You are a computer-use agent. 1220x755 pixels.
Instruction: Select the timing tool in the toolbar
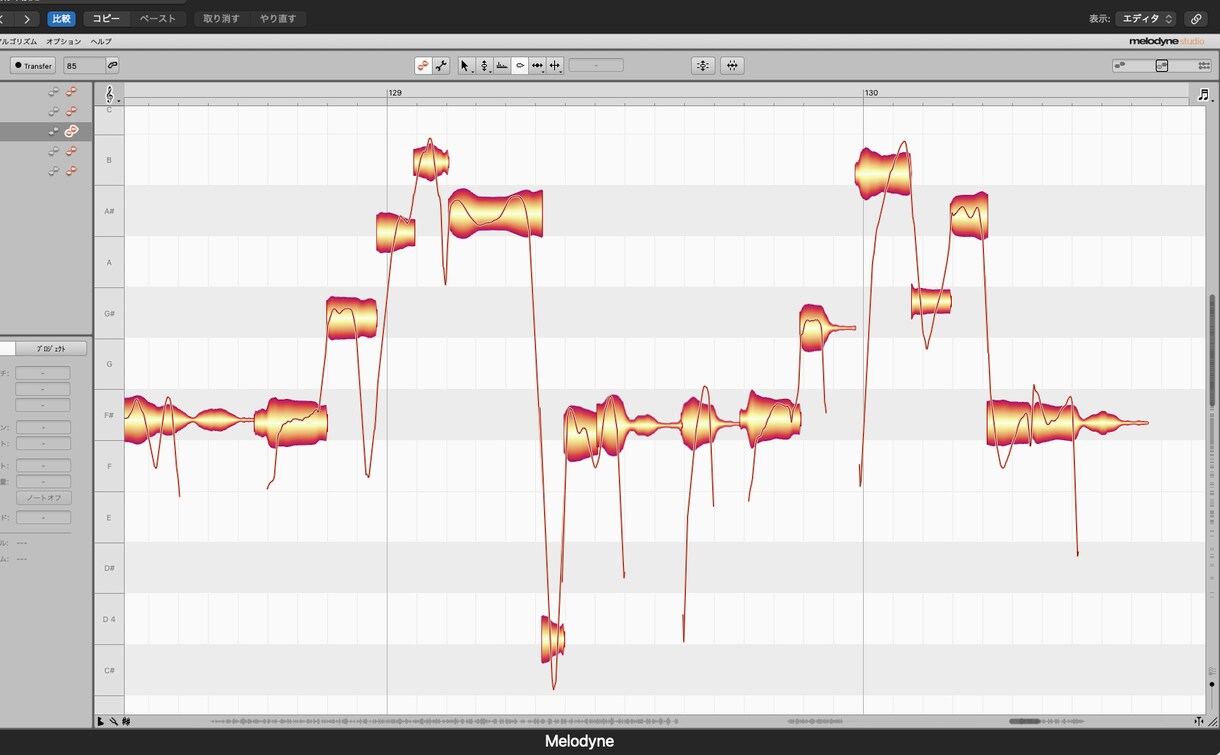click(538, 66)
